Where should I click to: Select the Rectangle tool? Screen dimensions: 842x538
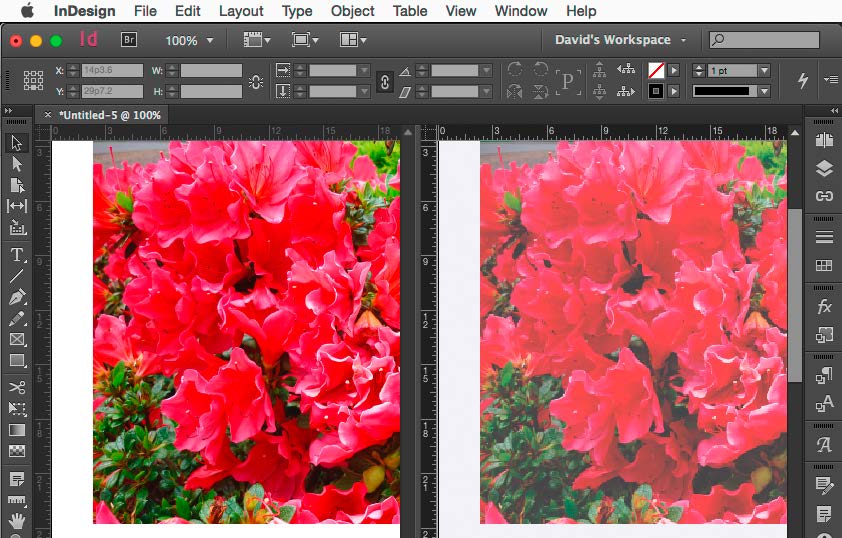click(17, 360)
